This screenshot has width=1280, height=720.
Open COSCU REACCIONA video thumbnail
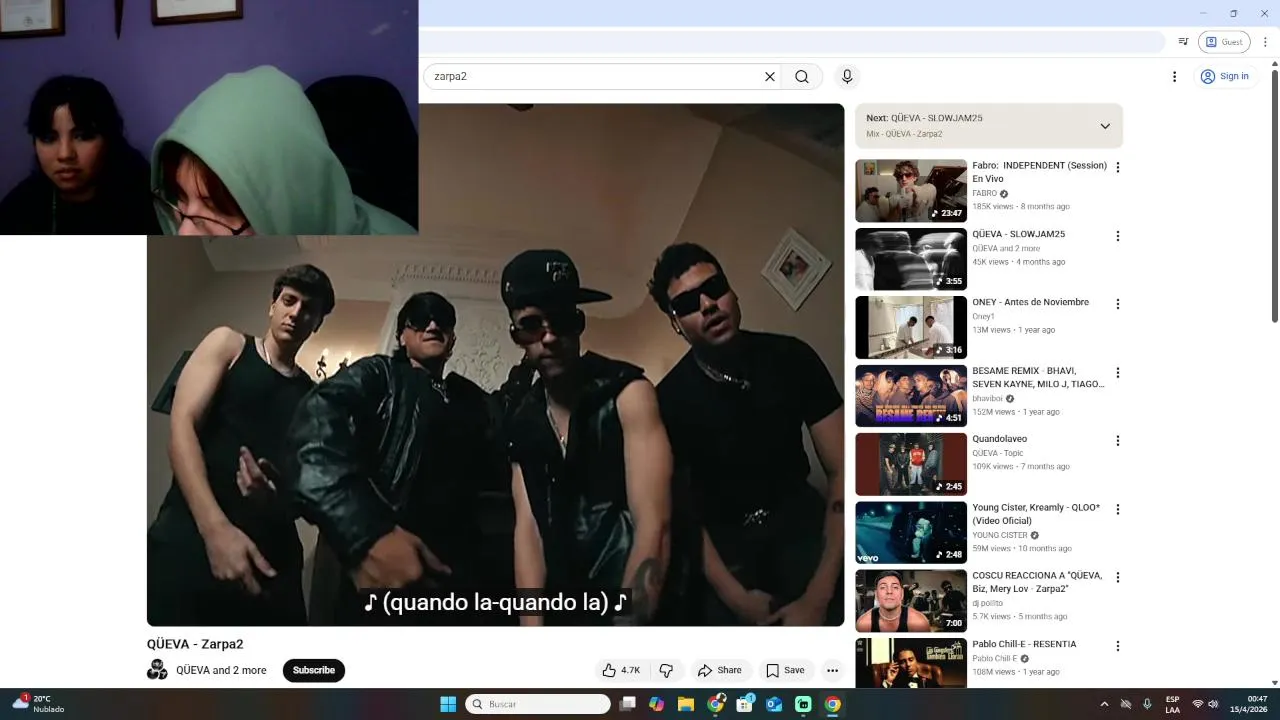click(x=911, y=601)
